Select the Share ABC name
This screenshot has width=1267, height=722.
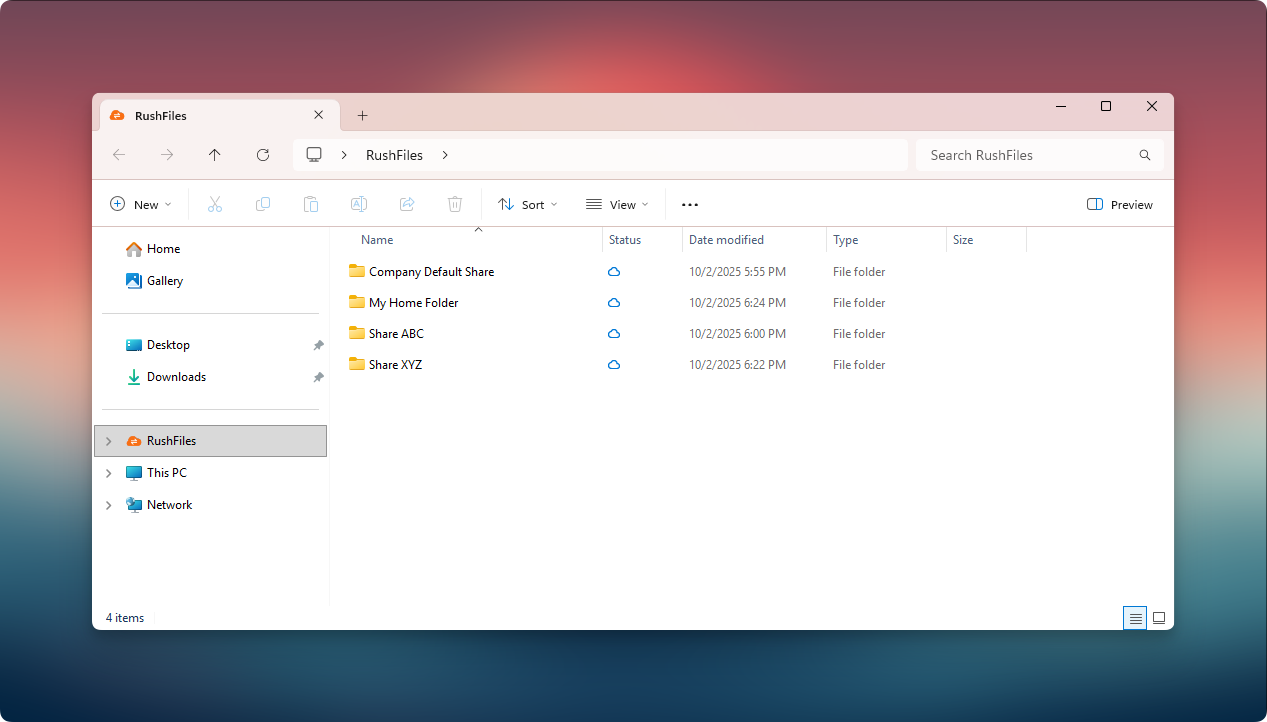pyautogui.click(x=396, y=334)
